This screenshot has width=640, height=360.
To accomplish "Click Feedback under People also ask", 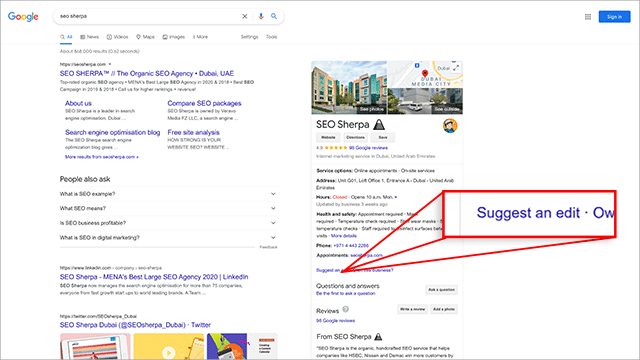I will pos(268,247).
